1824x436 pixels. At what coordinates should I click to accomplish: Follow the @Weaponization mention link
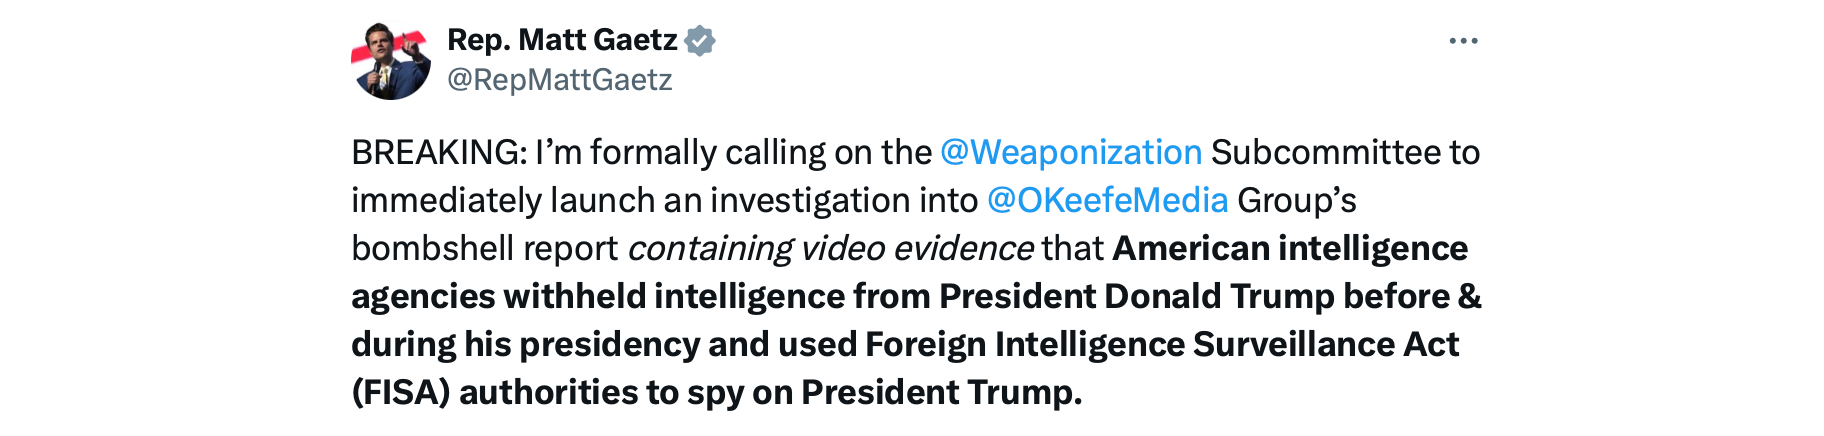click(1070, 152)
